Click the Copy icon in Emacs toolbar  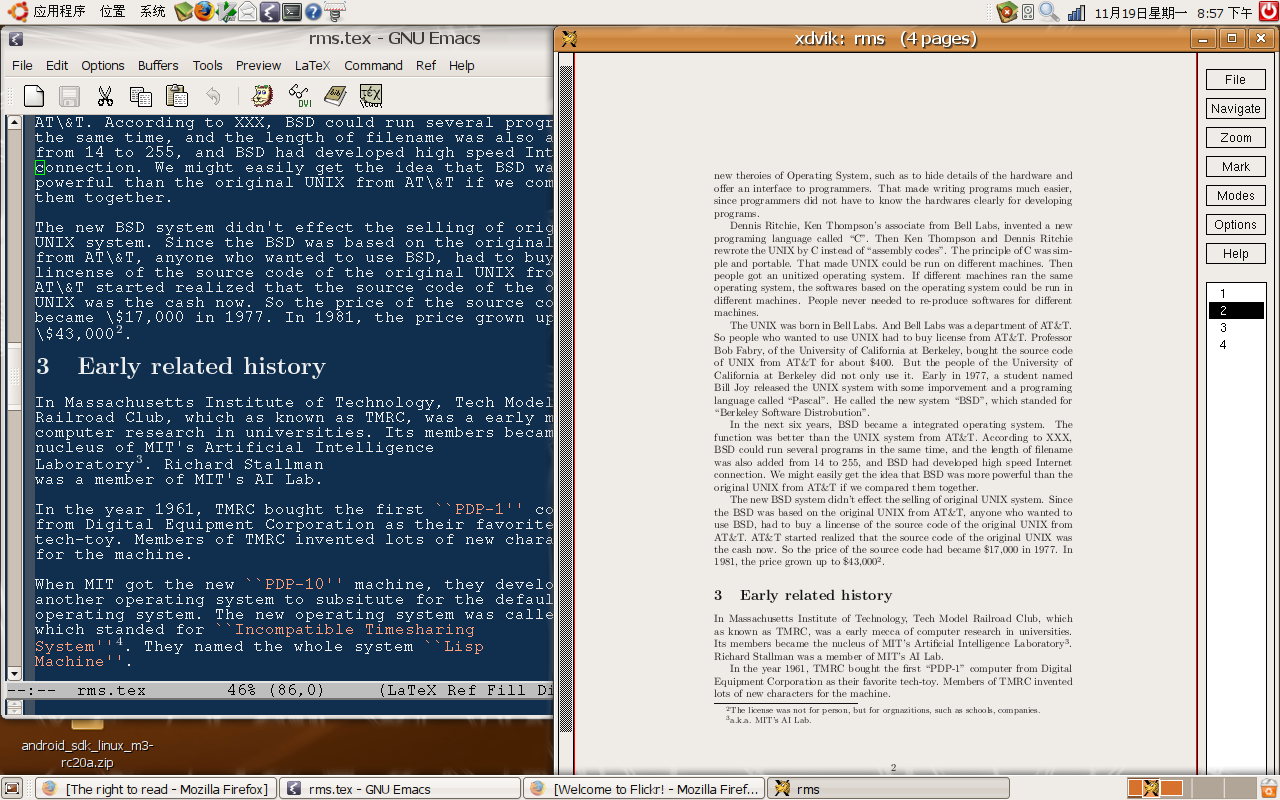click(x=141, y=96)
